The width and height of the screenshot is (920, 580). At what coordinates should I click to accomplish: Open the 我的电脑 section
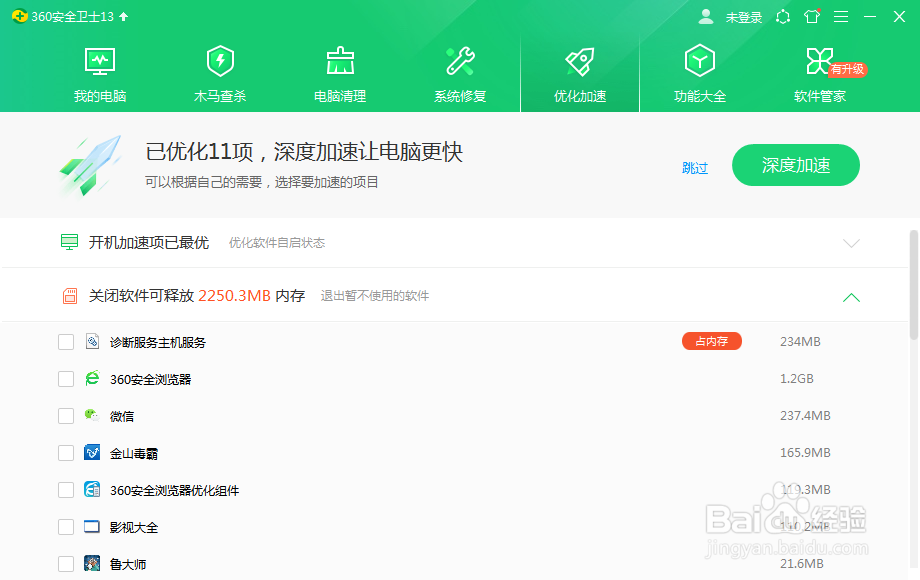pos(99,75)
